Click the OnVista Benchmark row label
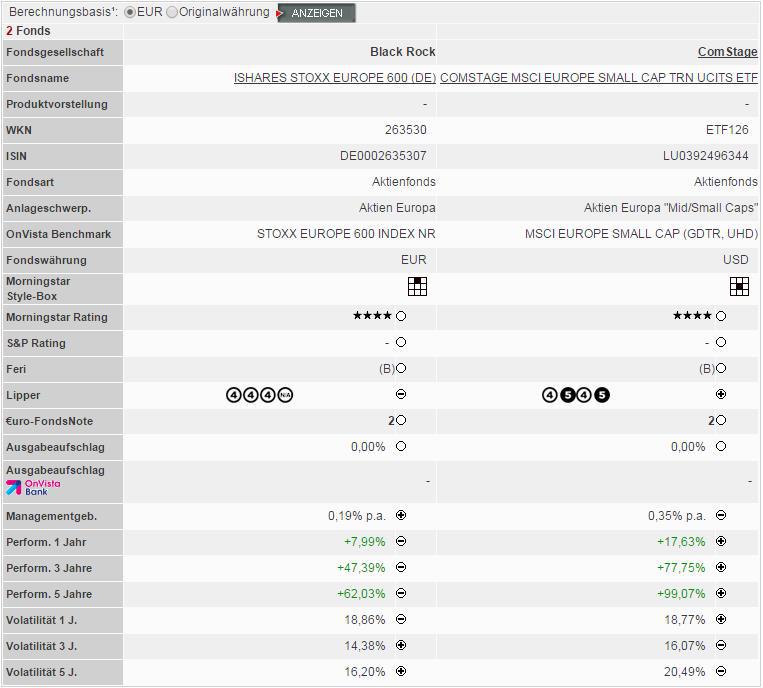The width and height of the screenshot is (763, 688). [x=58, y=234]
